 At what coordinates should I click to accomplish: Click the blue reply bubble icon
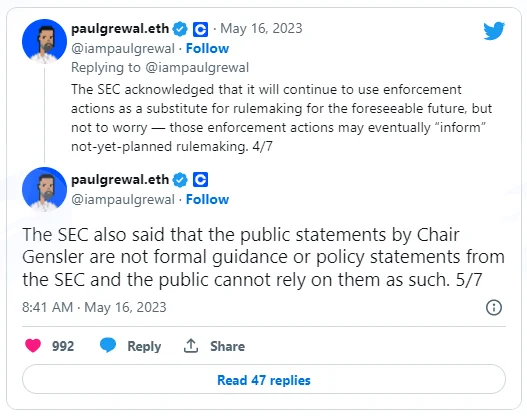point(108,345)
